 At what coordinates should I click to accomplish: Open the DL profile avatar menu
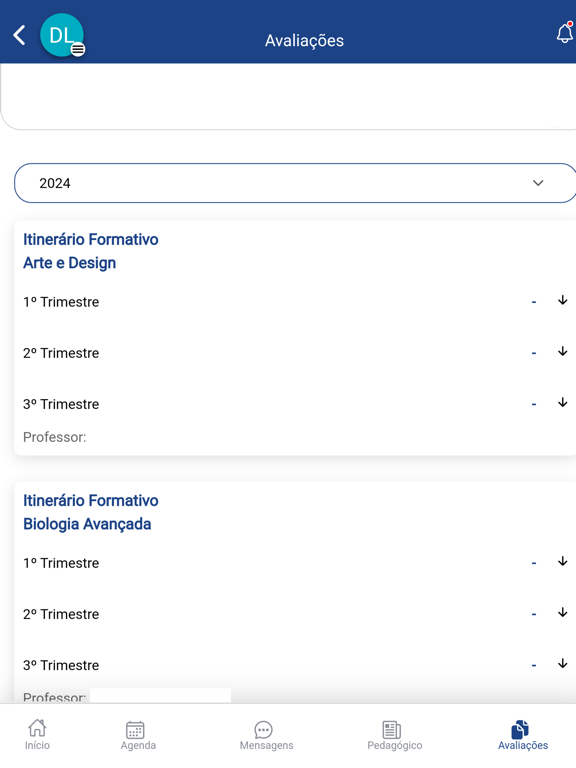(x=62, y=35)
